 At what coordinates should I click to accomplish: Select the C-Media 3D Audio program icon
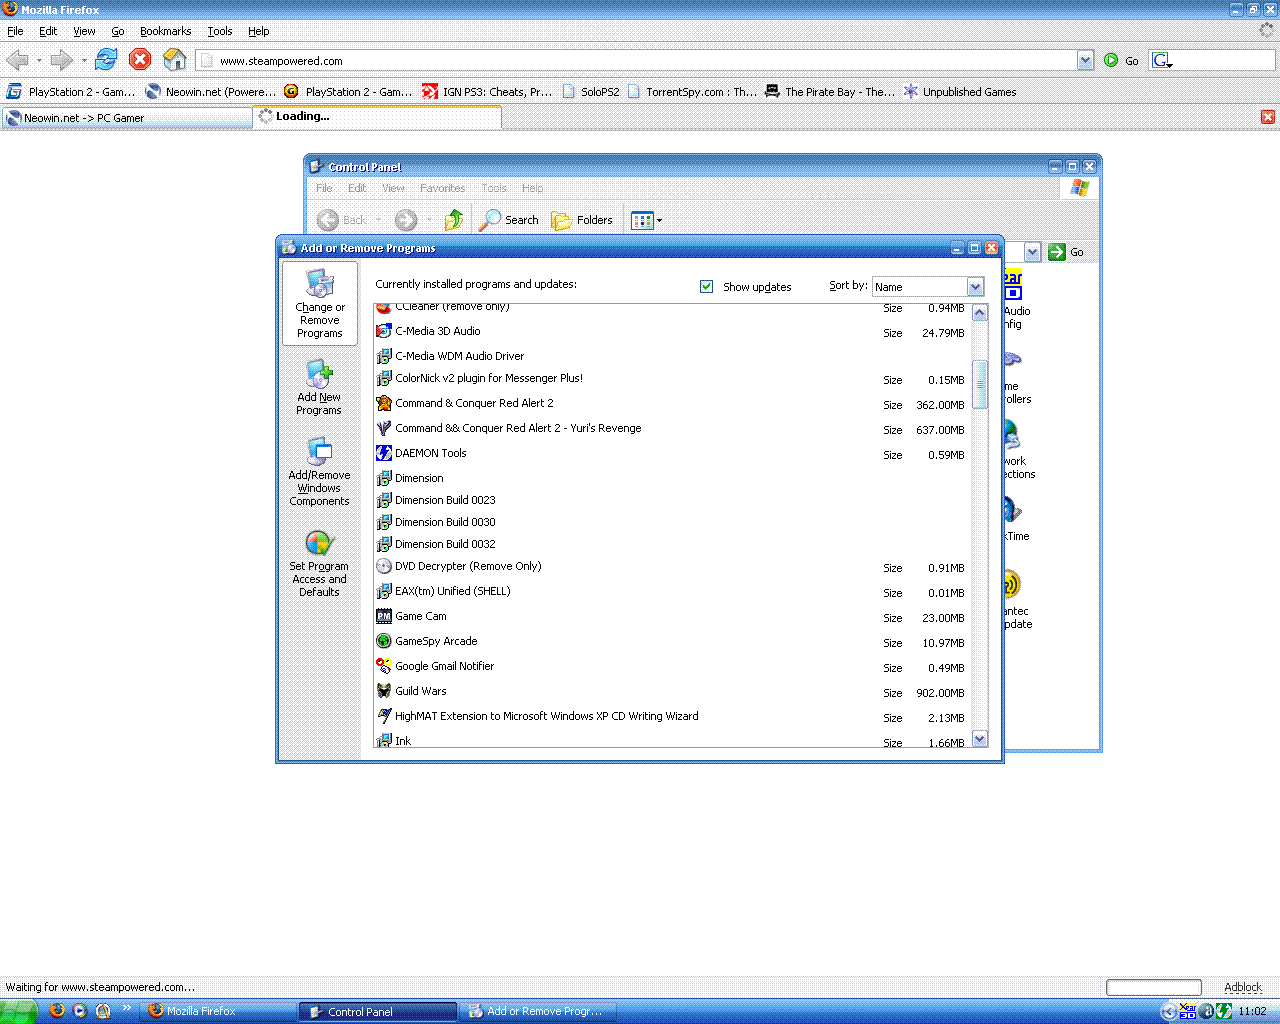click(384, 331)
